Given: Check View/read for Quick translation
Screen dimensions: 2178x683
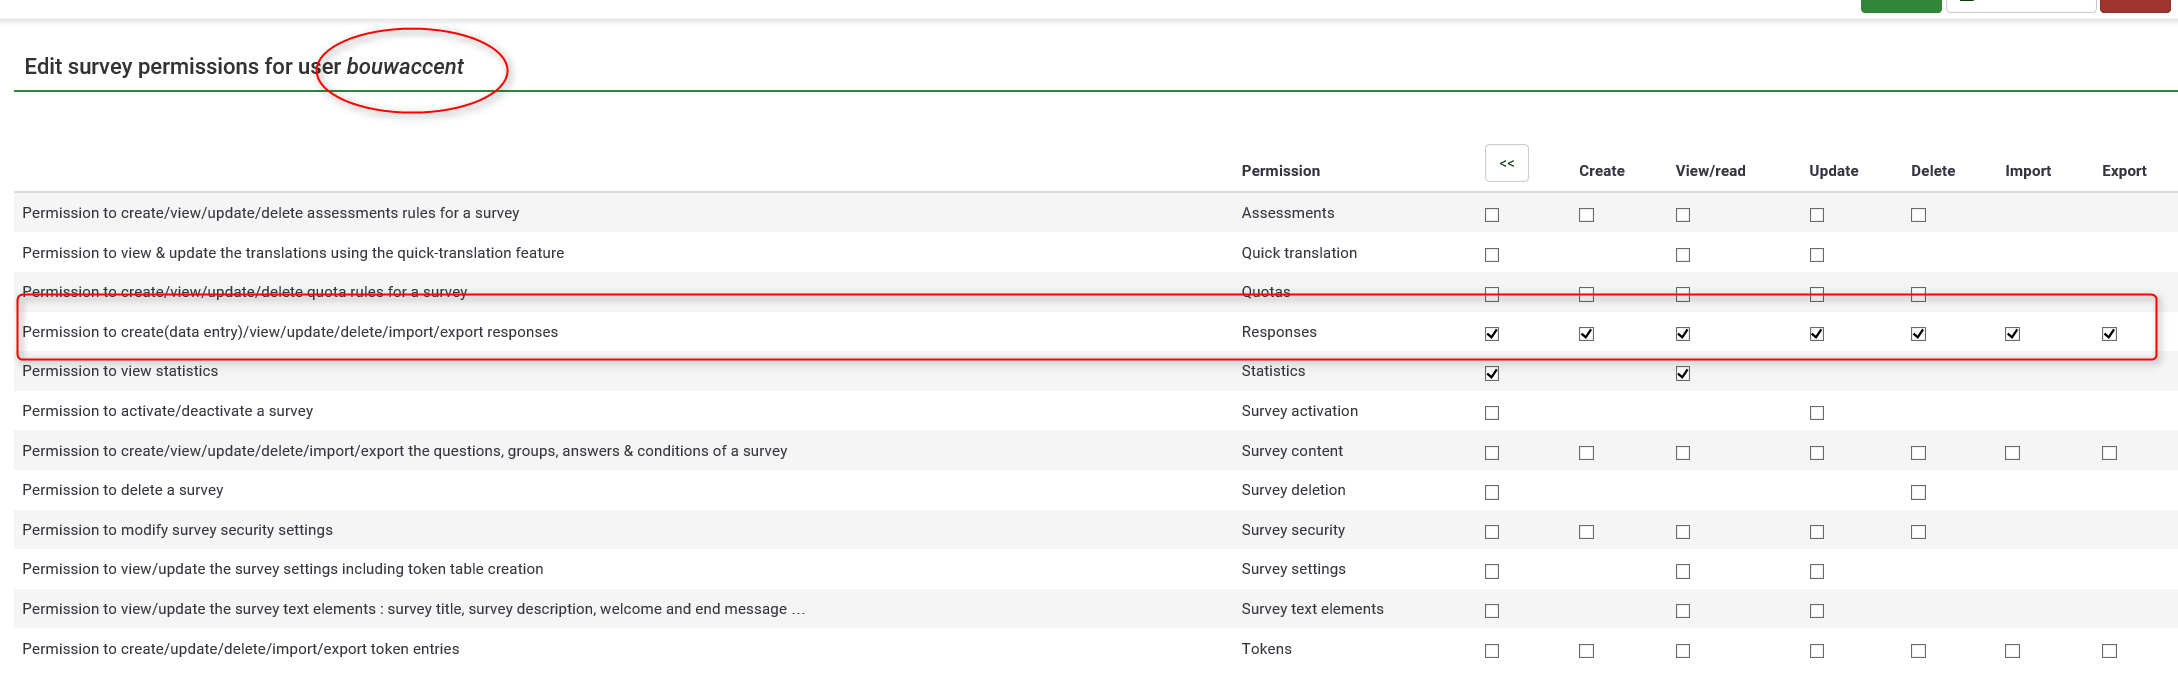Looking at the screenshot, I should 1683,255.
